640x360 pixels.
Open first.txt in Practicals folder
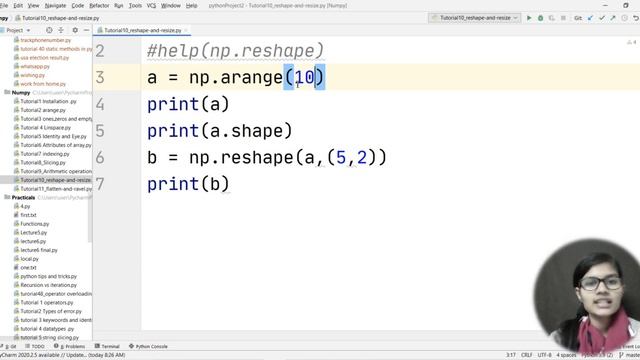pyautogui.click(x=28, y=215)
